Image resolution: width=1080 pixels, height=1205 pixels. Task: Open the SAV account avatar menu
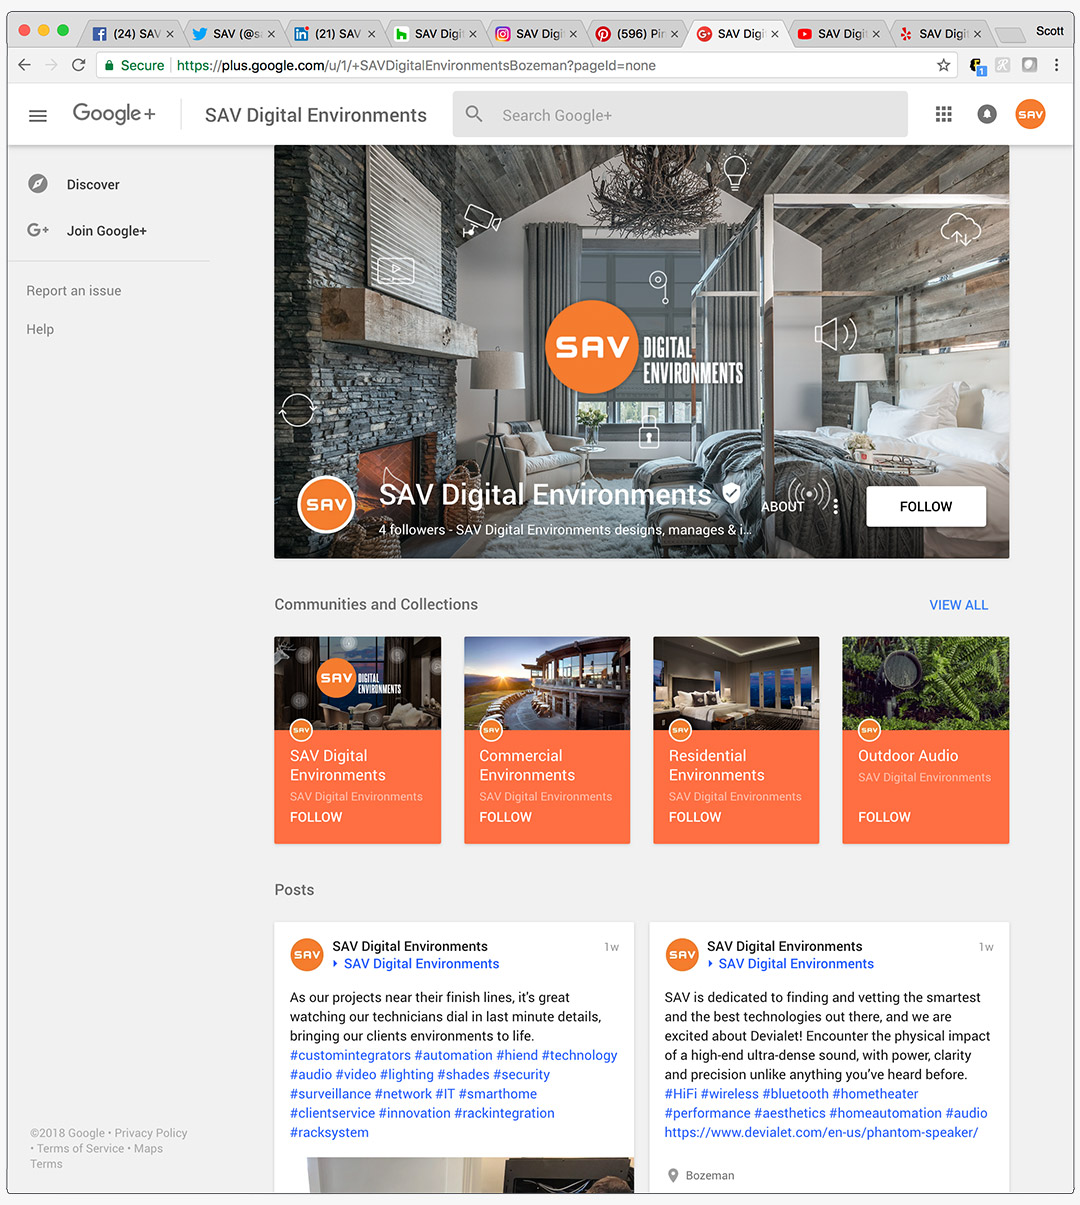(1030, 114)
